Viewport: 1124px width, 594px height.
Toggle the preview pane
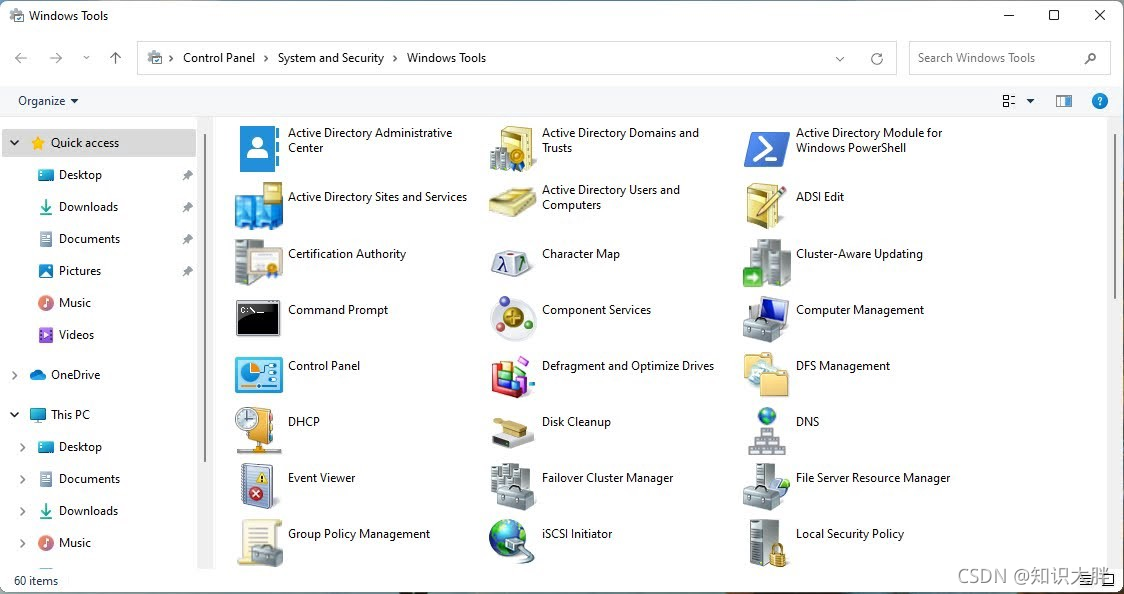1064,101
